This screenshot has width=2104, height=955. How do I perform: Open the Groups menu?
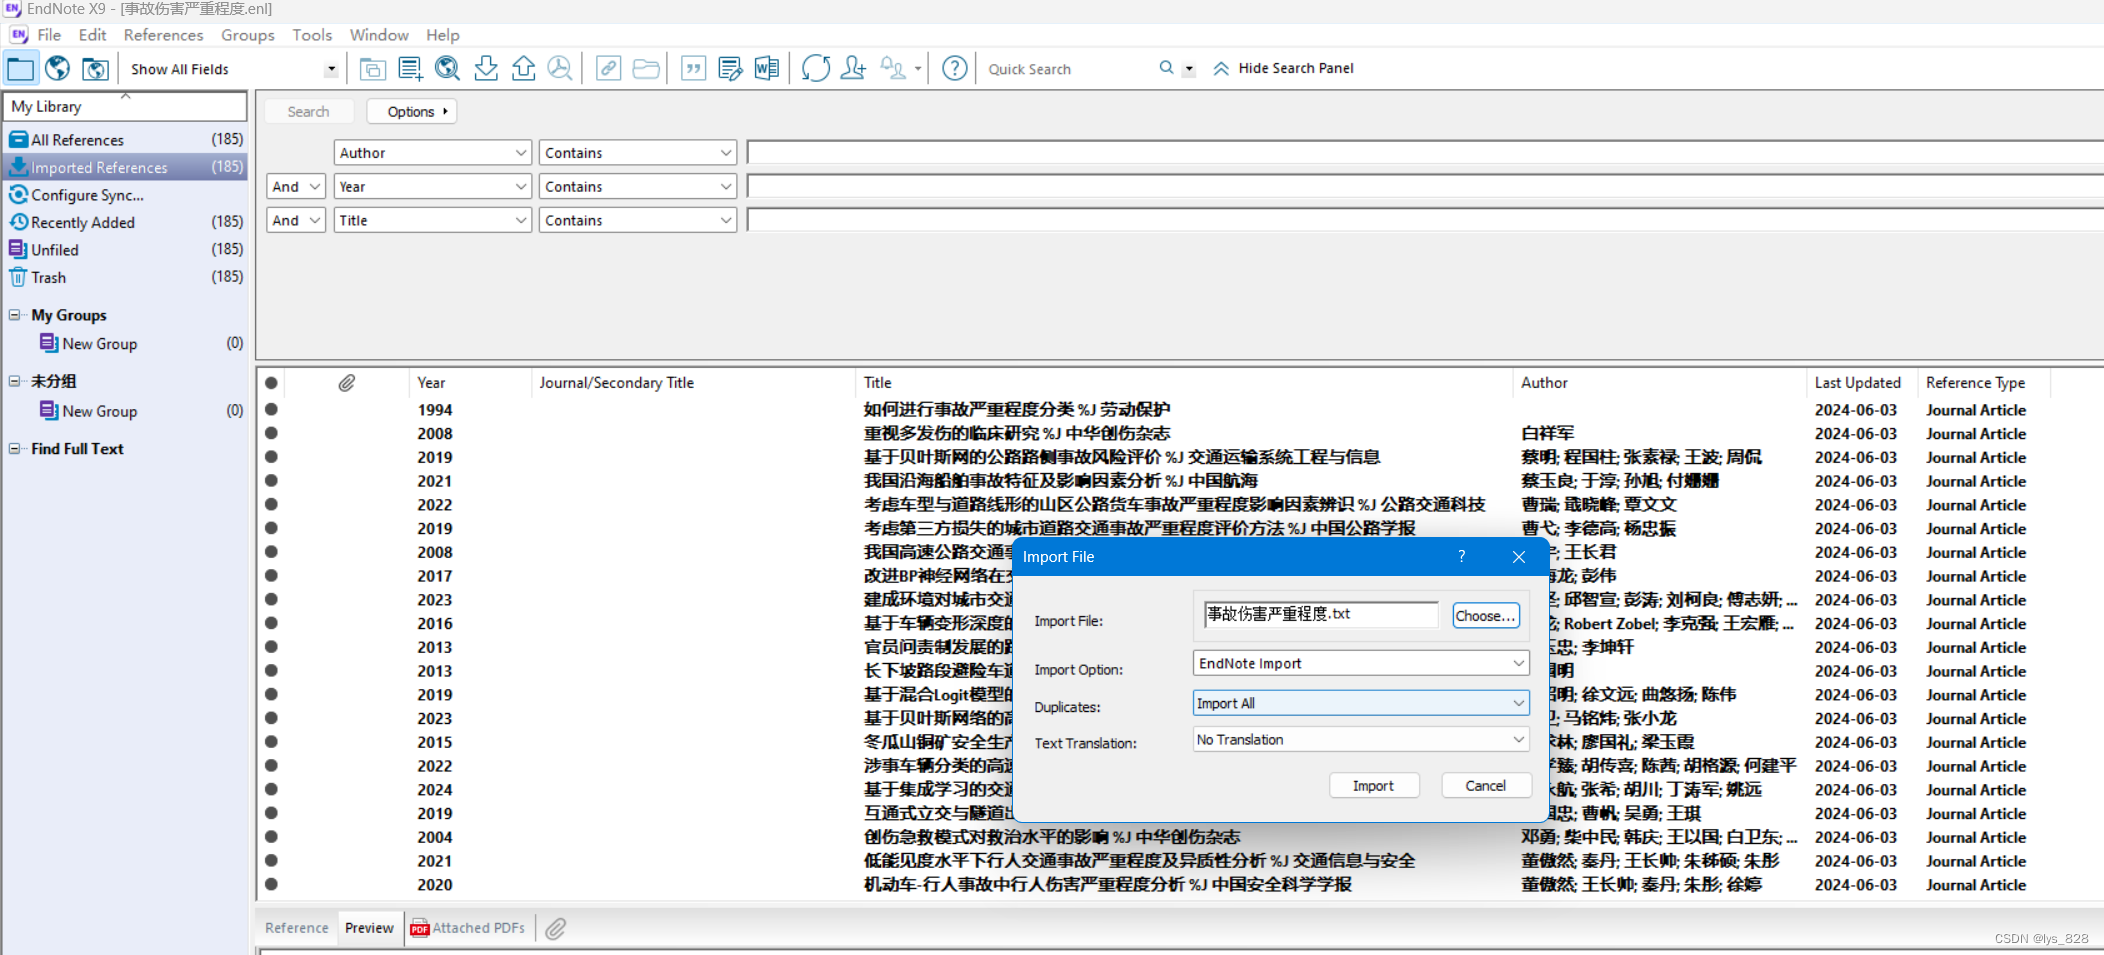(x=248, y=35)
